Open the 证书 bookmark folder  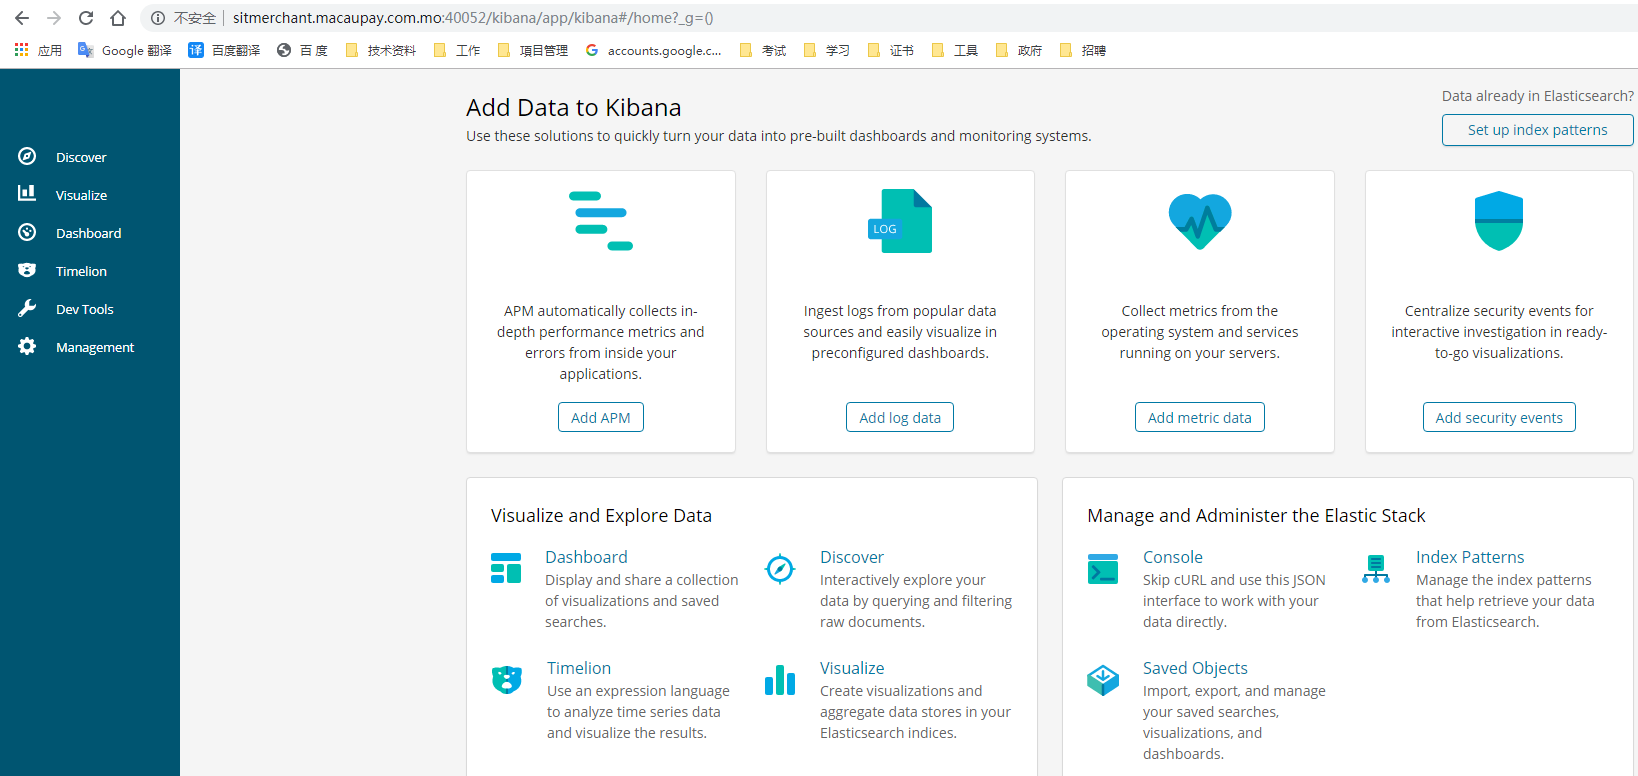pos(890,50)
